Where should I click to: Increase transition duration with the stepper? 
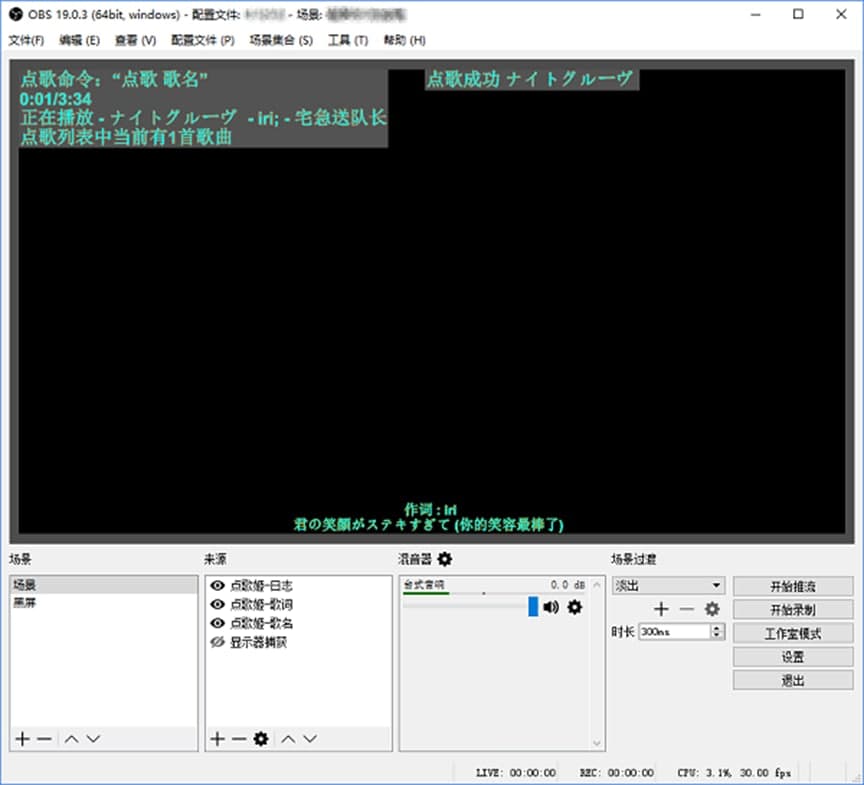pos(717,626)
